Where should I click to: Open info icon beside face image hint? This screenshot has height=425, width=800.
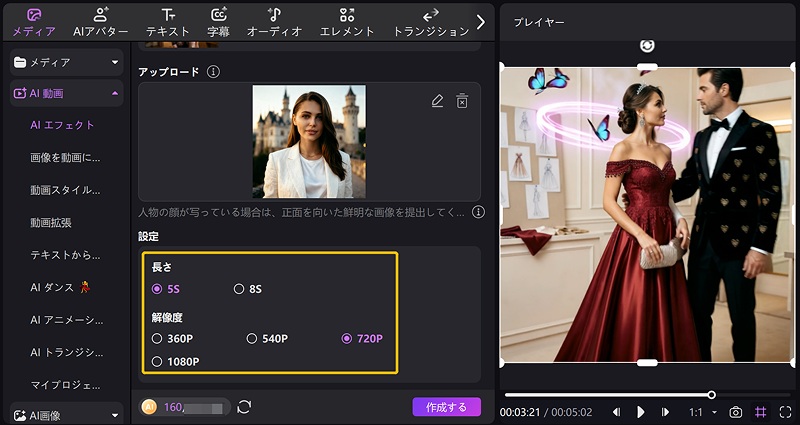[x=478, y=212]
